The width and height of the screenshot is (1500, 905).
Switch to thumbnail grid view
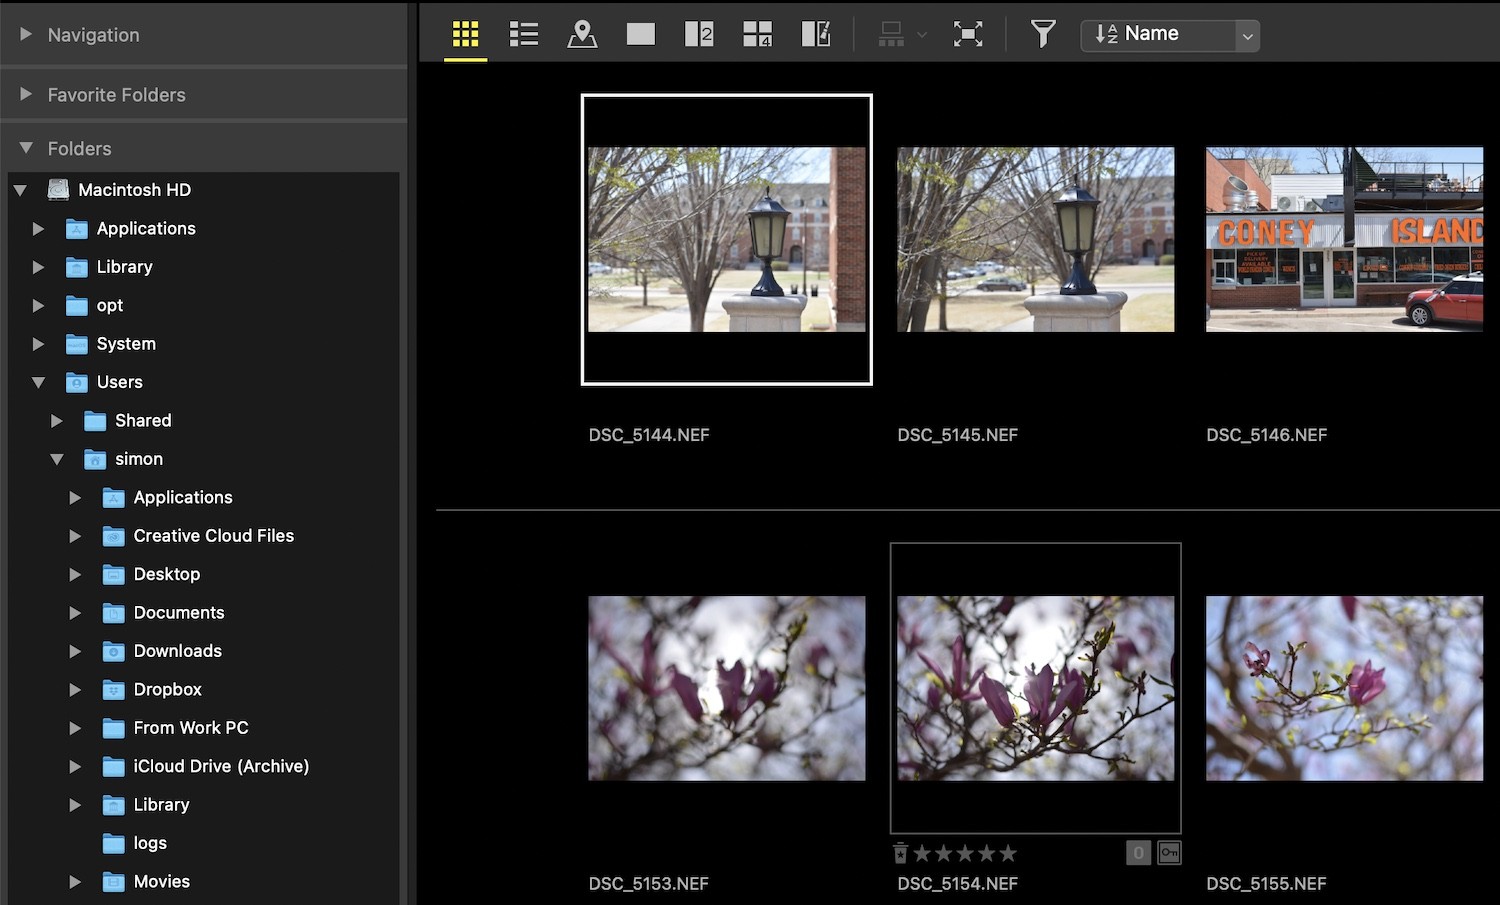[x=464, y=33]
